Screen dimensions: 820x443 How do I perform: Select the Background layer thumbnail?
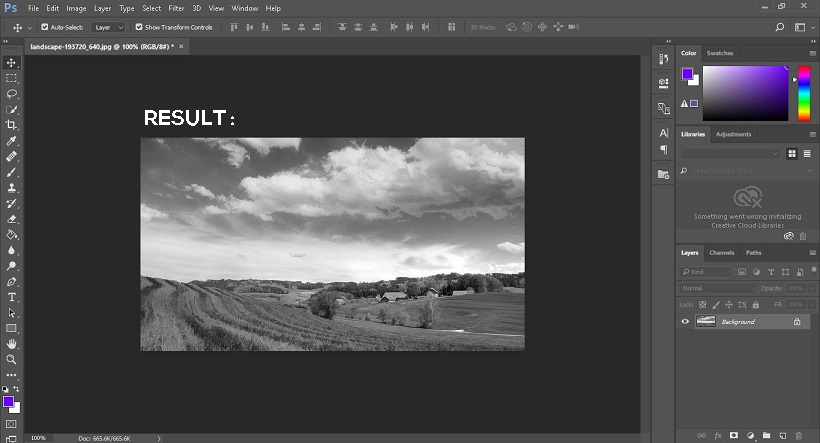click(x=706, y=322)
